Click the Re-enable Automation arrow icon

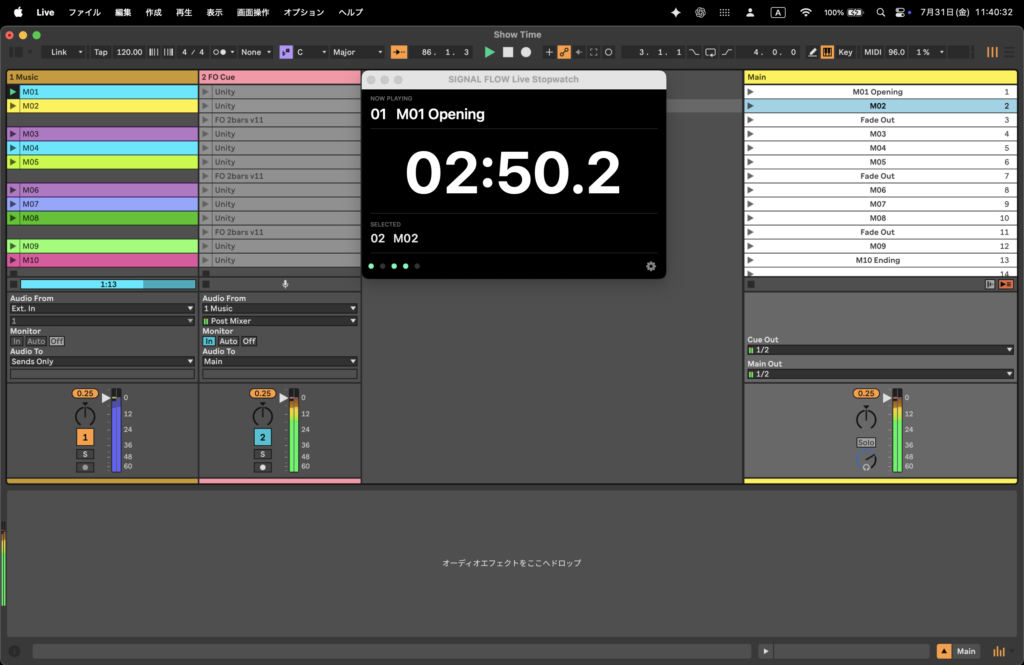click(x=579, y=52)
